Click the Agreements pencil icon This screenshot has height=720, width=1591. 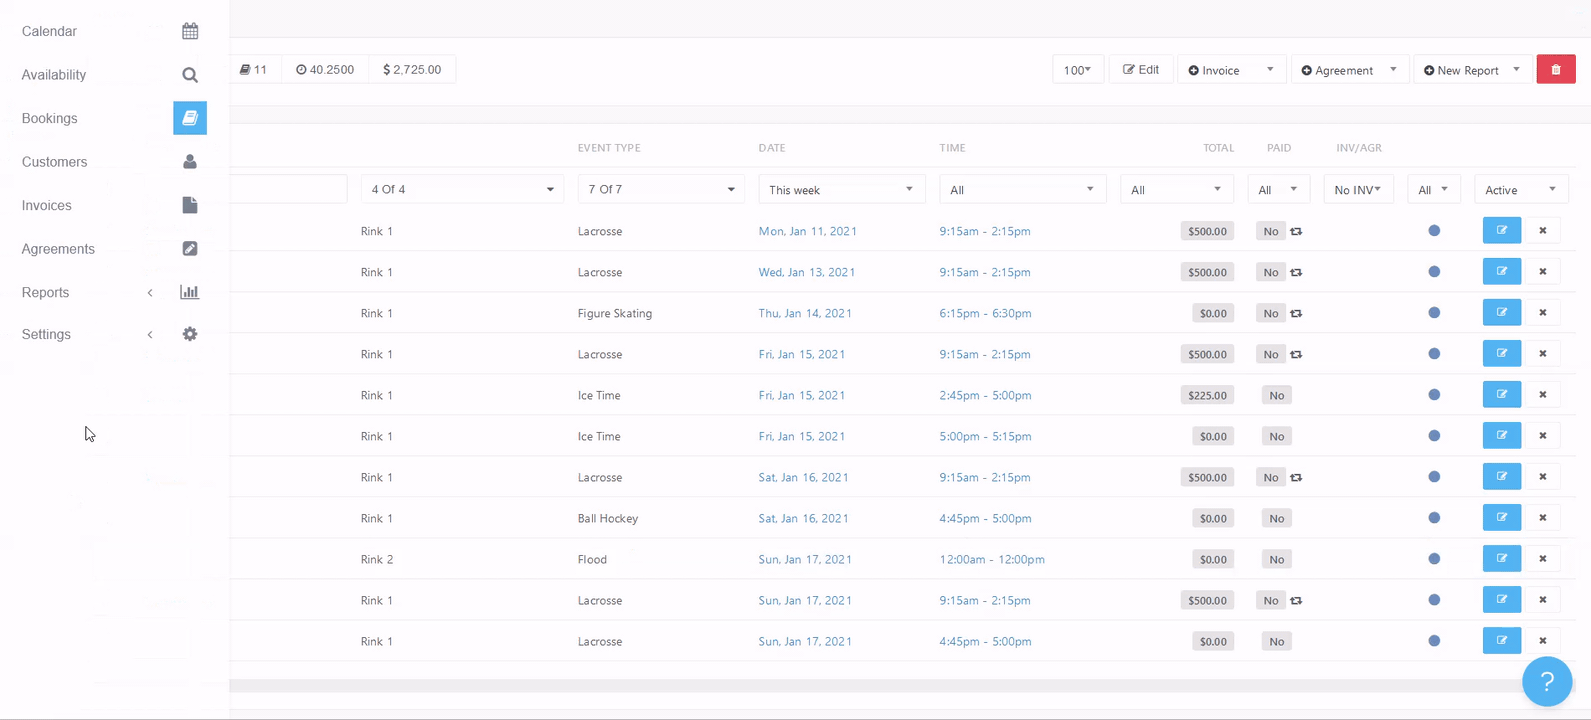pos(190,249)
